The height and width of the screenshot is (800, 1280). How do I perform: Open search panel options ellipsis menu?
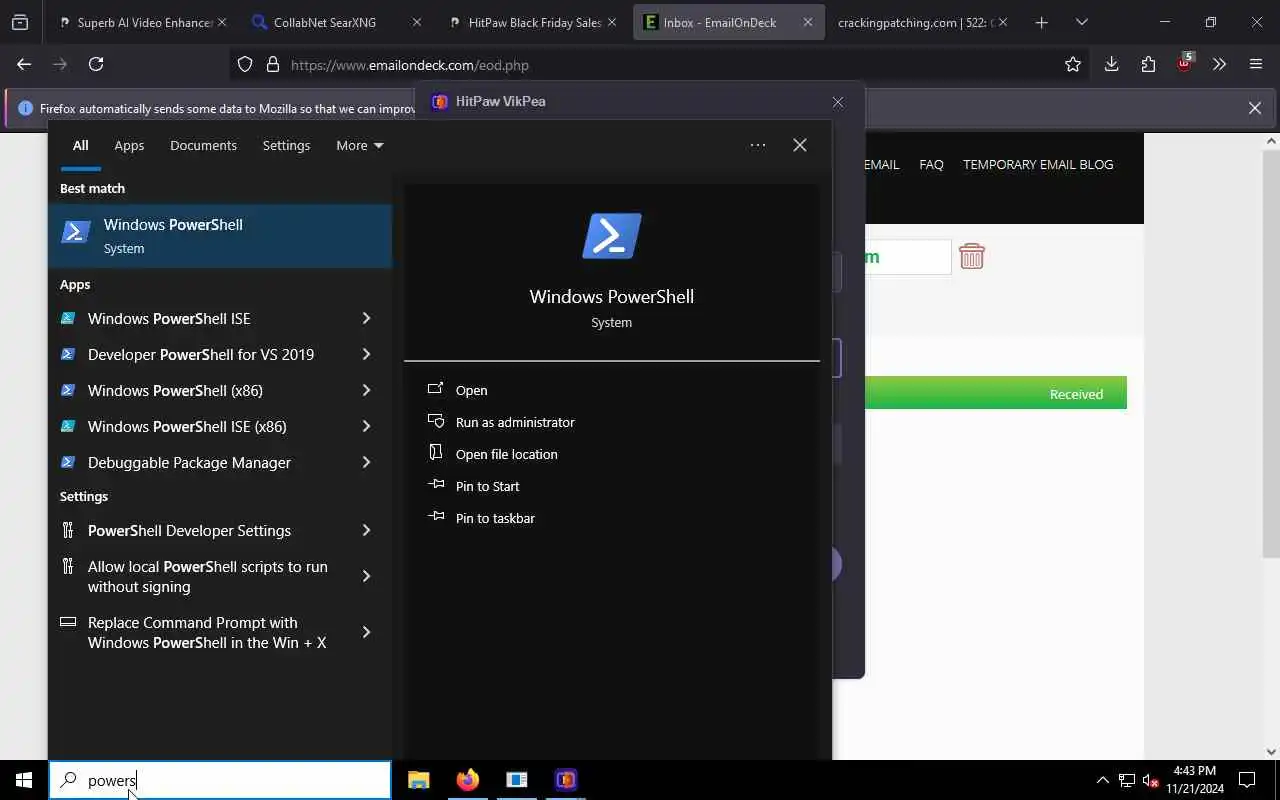click(x=758, y=145)
